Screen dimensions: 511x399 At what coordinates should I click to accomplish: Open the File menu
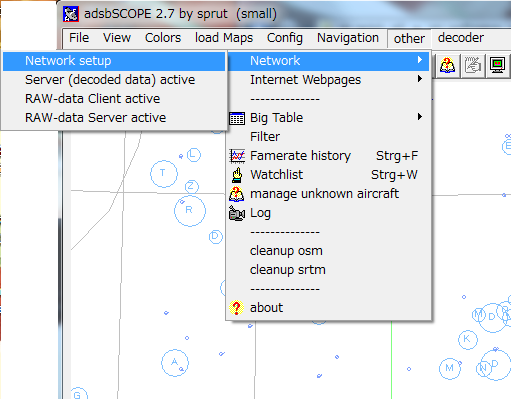(79, 38)
